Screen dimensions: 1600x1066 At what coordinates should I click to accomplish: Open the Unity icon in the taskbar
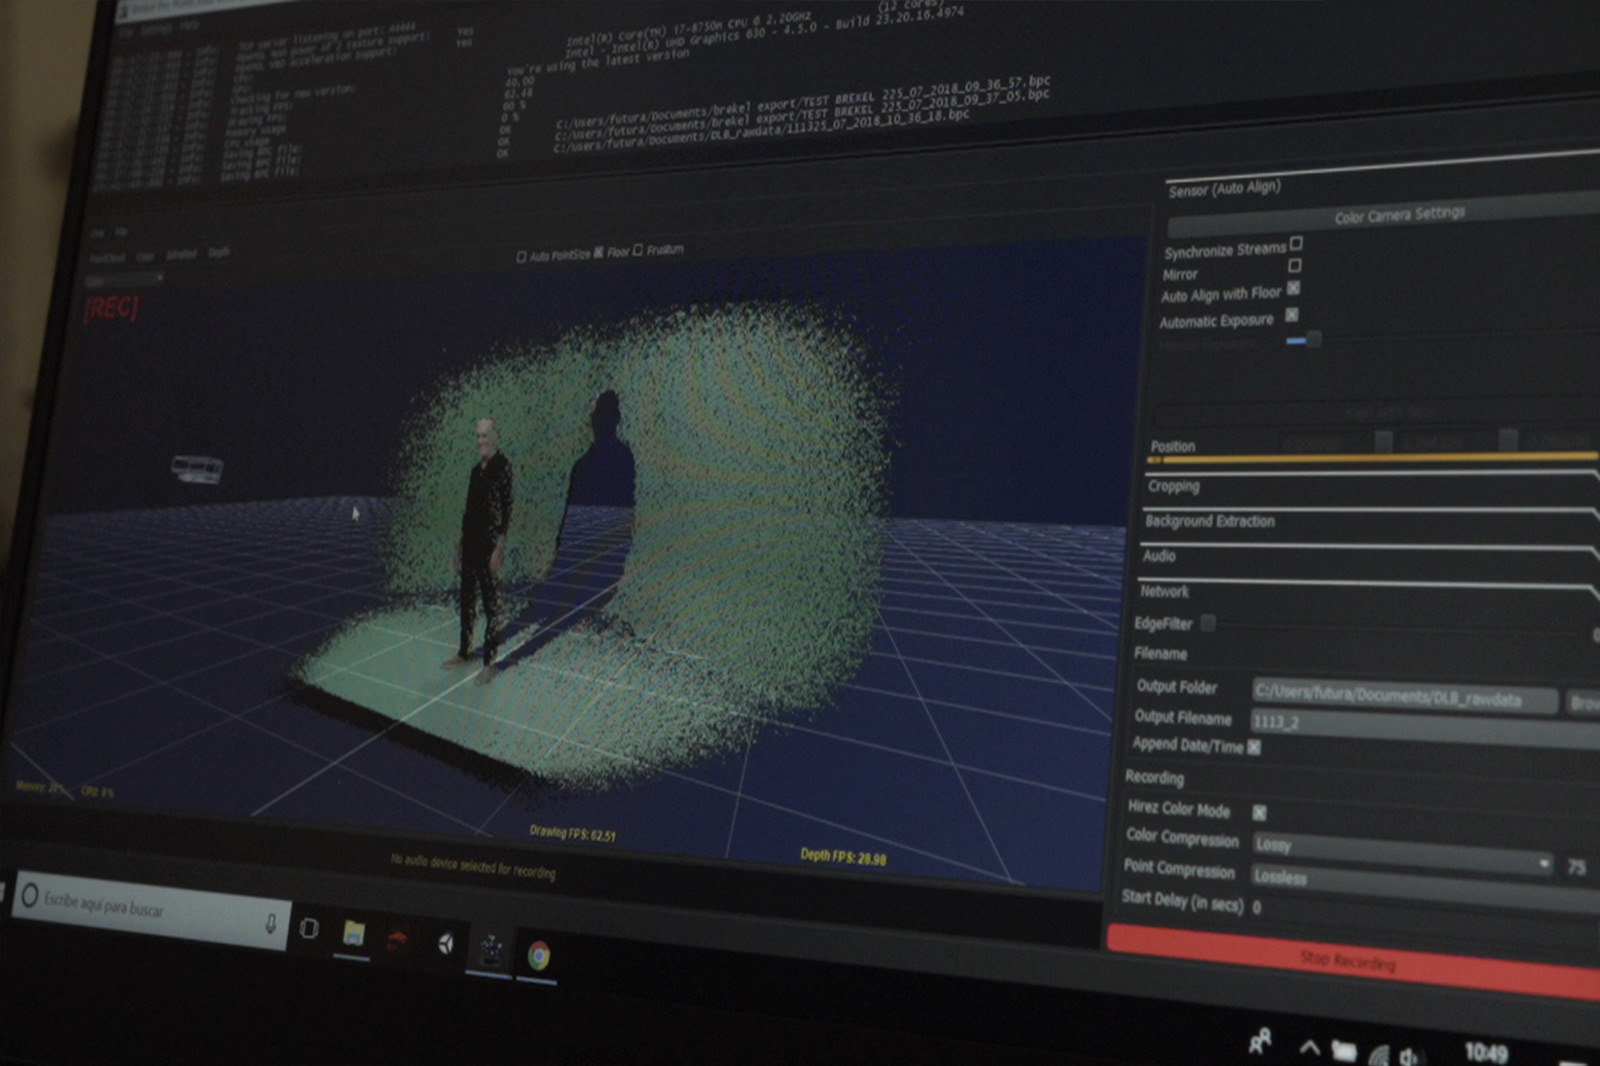tap(445, 944)
